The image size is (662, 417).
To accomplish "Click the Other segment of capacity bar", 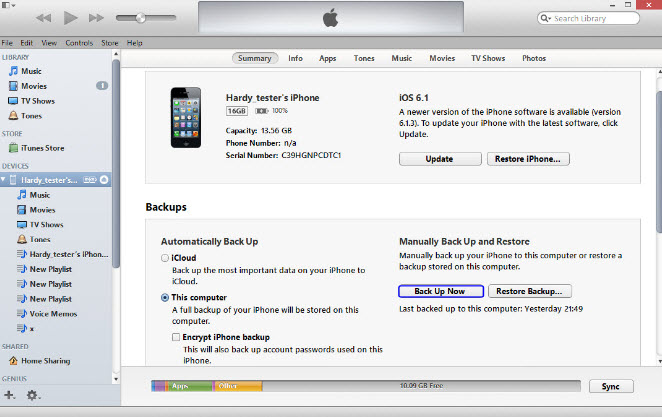I will 238,386.
